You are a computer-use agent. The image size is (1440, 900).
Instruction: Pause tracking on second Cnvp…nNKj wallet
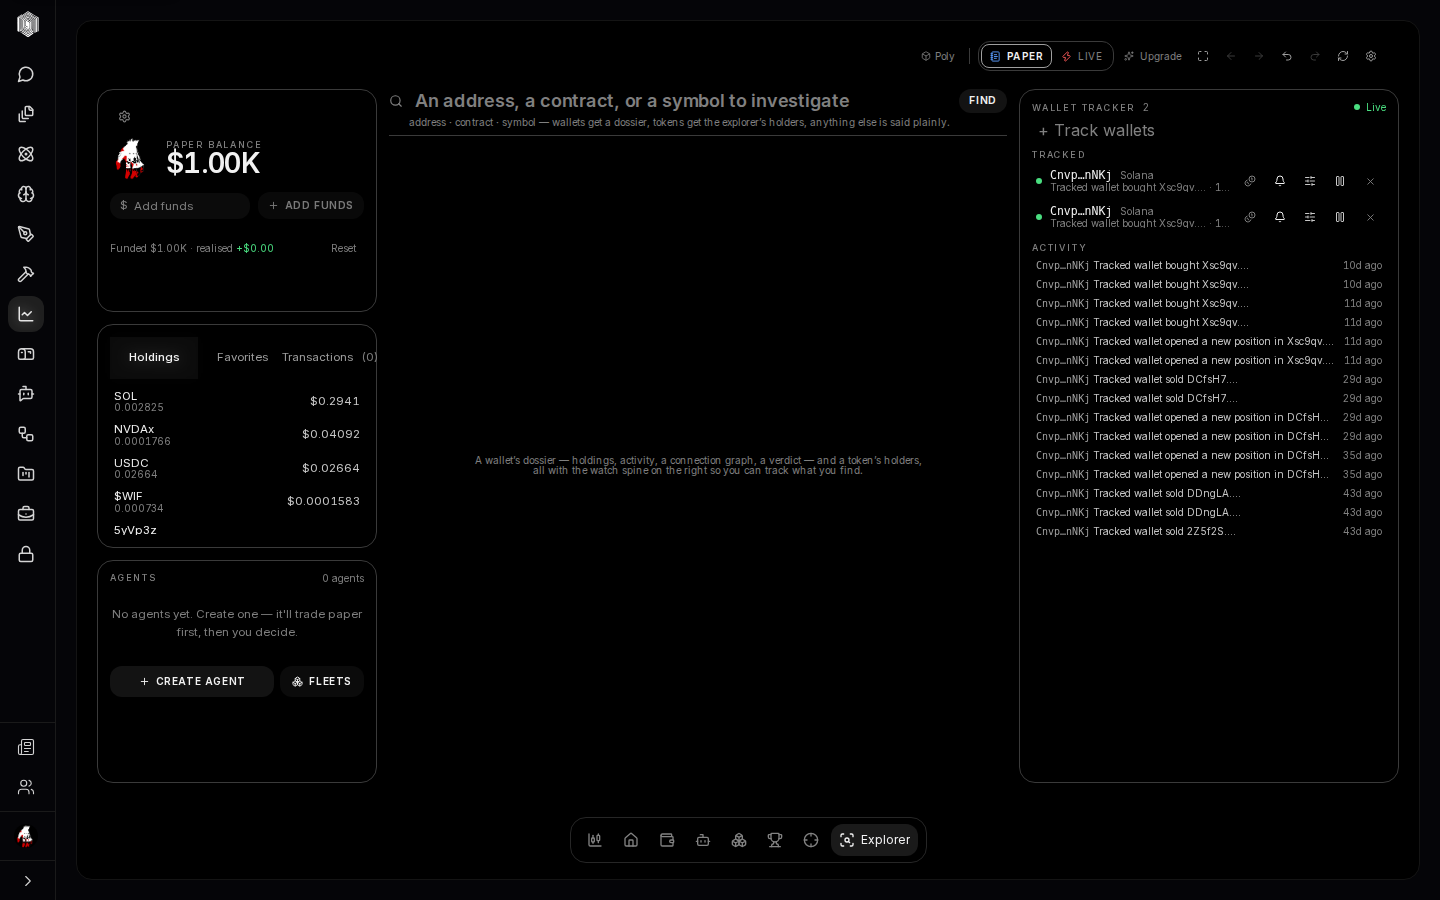(x=1340, y=217)
